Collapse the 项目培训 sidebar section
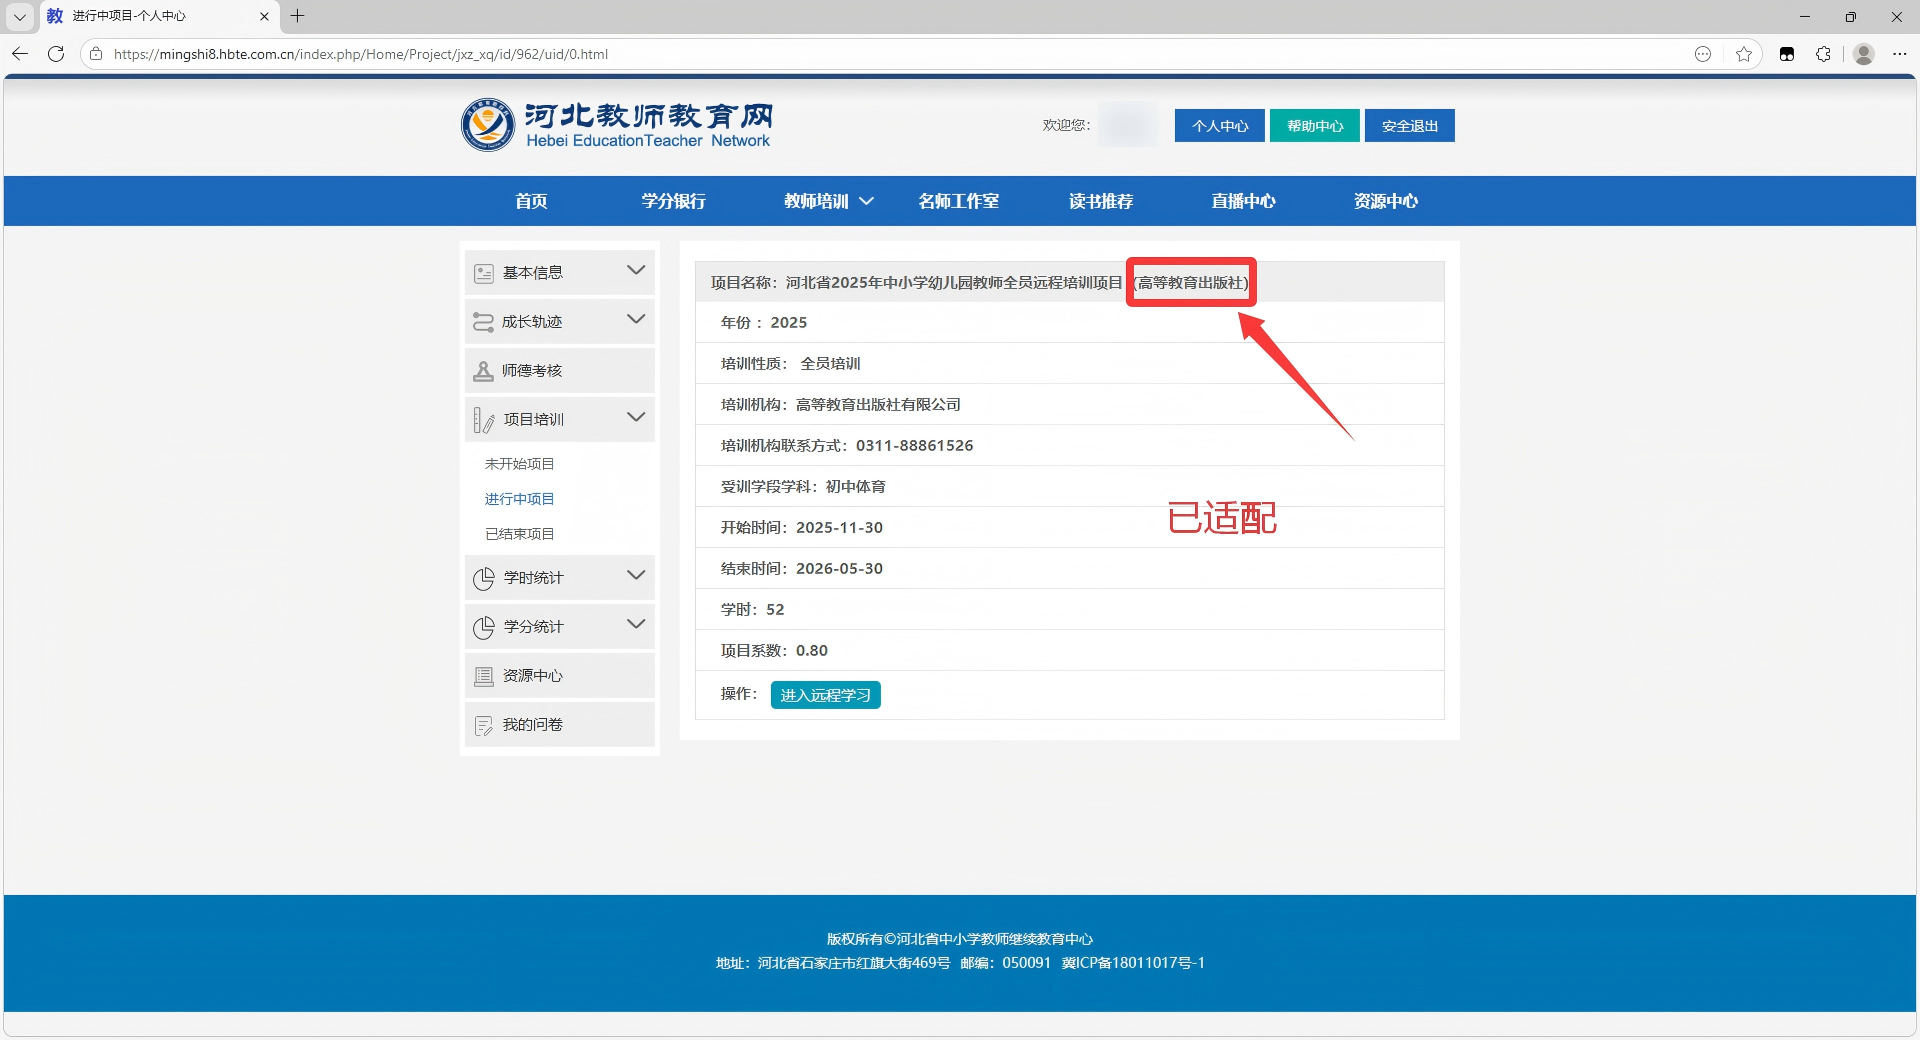The height and width of the screenshot is (1040, 1920). tap(635, 418)
